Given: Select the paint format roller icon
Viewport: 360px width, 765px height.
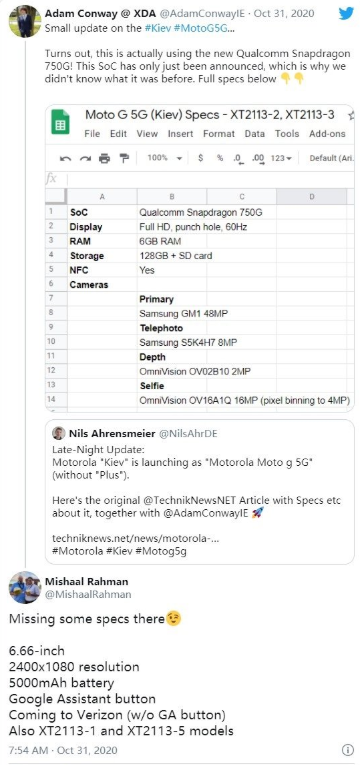Looking at the screenshot, I should coord(124,158).
